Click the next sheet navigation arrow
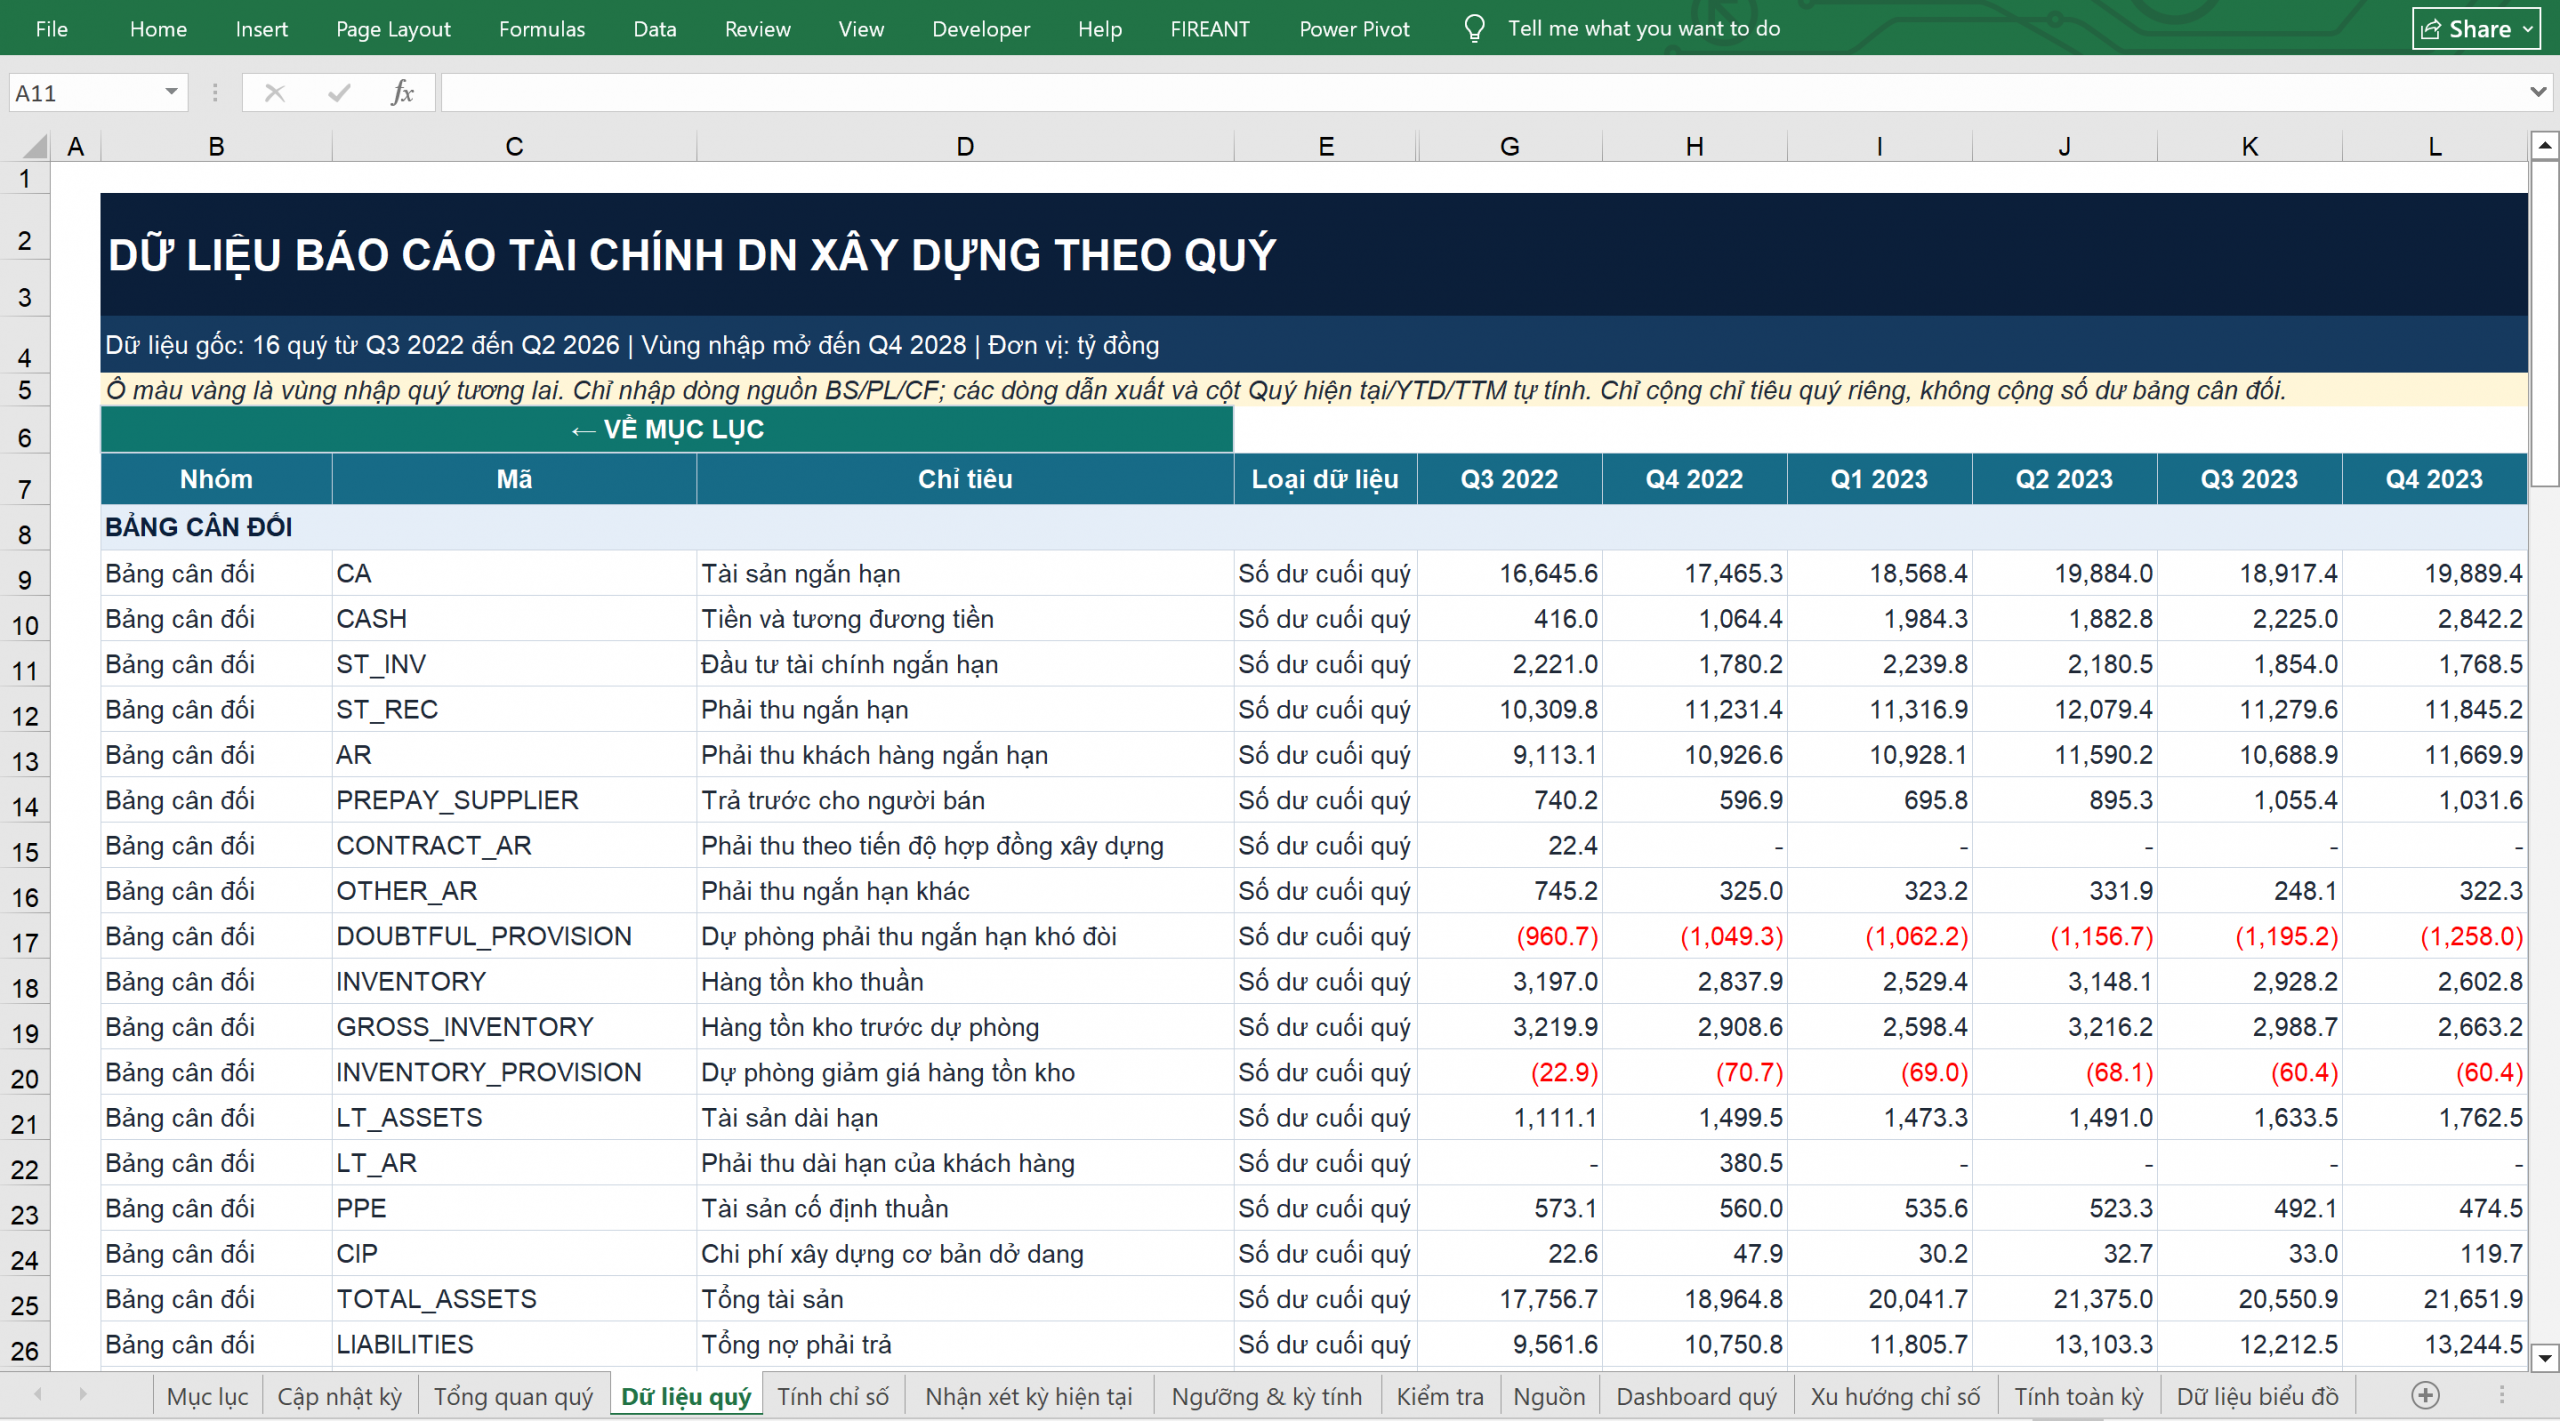Screen dimensions: 2560x1421 (82, 1394)
